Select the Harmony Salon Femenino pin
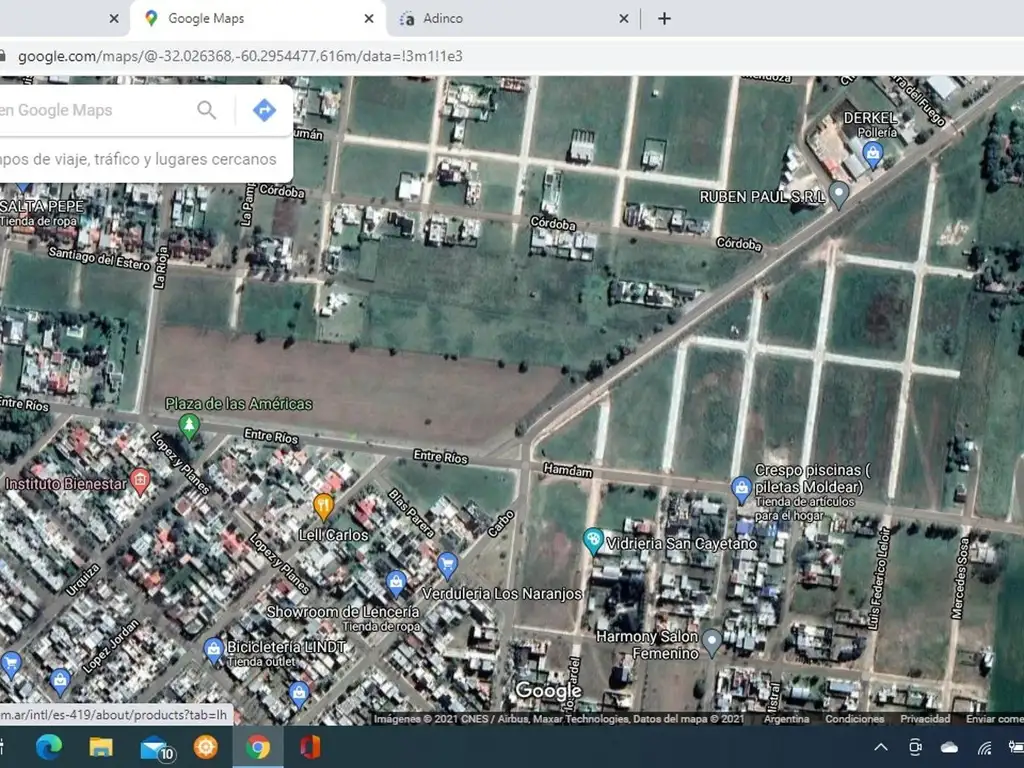 [712, 640]
